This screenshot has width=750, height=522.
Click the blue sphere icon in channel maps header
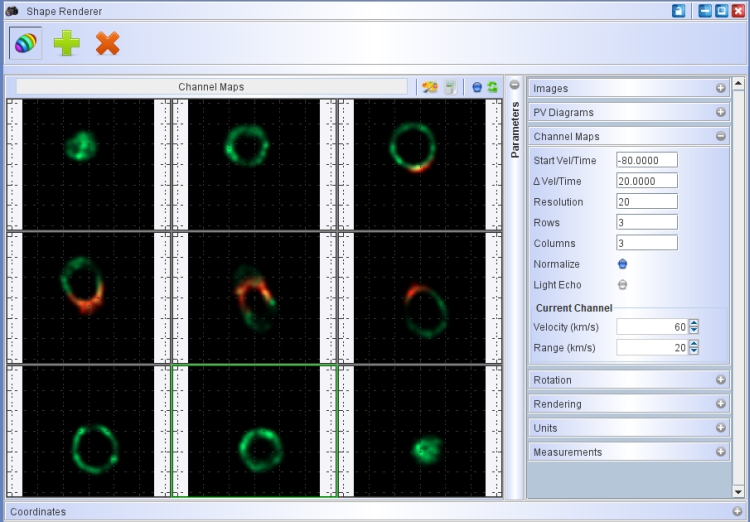pyautogui.click(x=476, y=87)
